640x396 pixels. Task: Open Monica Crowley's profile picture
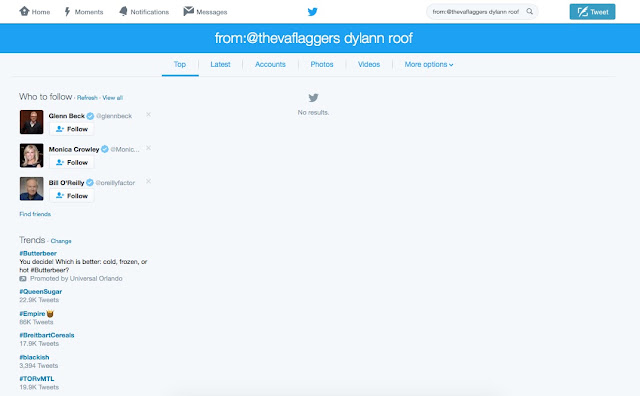[31, 155]
